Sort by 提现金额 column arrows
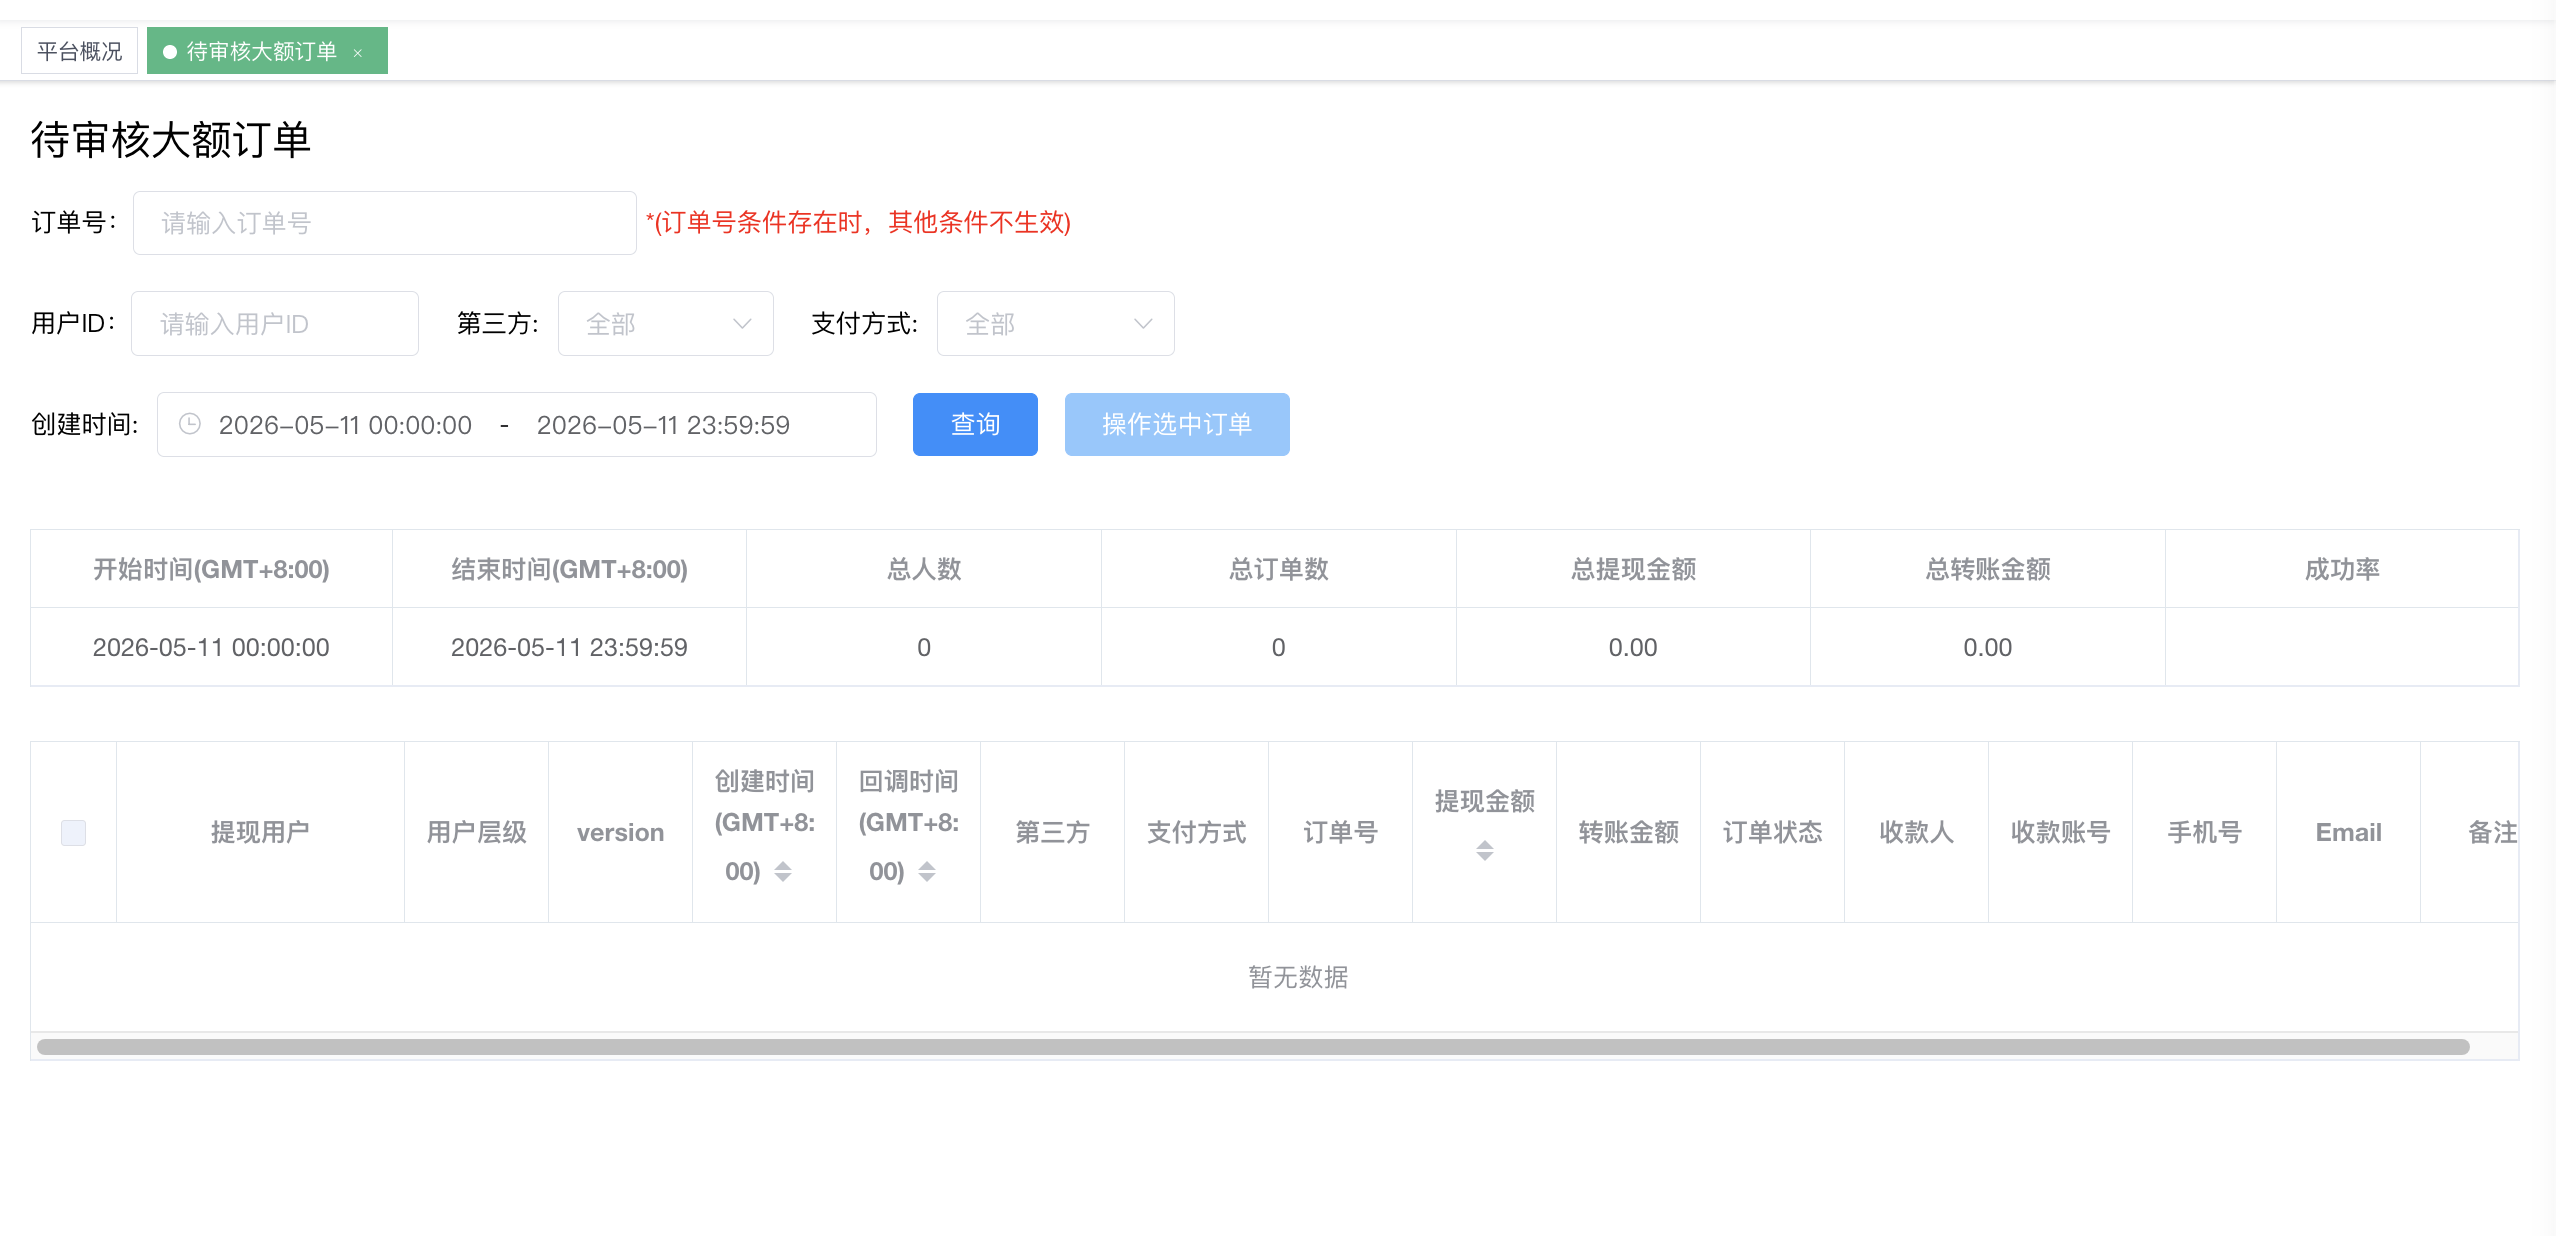This screenshot has height=1236, width=2556. [x=1485, y=851]
